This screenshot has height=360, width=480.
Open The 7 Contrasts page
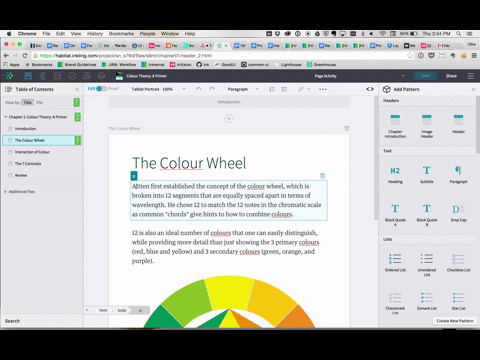[x=28, y=164]
